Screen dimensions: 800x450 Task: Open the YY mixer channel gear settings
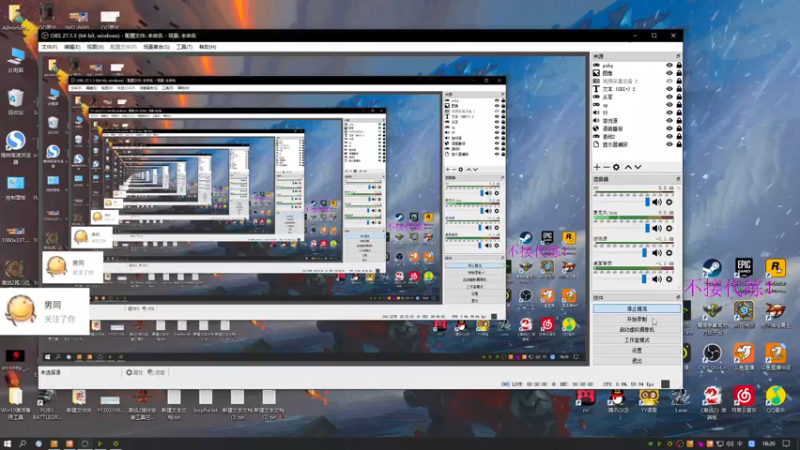click(669, 203)
